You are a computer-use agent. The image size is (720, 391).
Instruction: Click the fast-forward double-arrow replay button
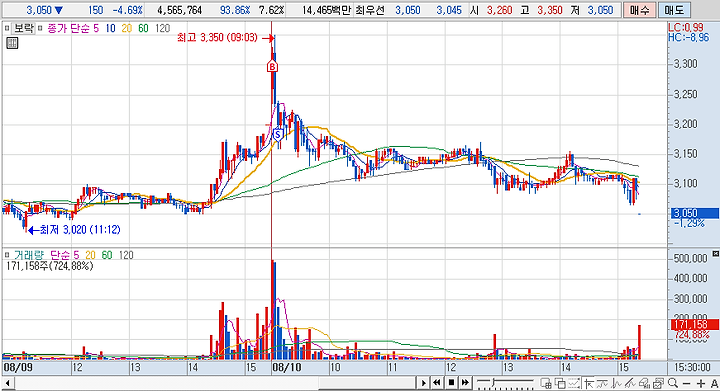click(465, 383)
